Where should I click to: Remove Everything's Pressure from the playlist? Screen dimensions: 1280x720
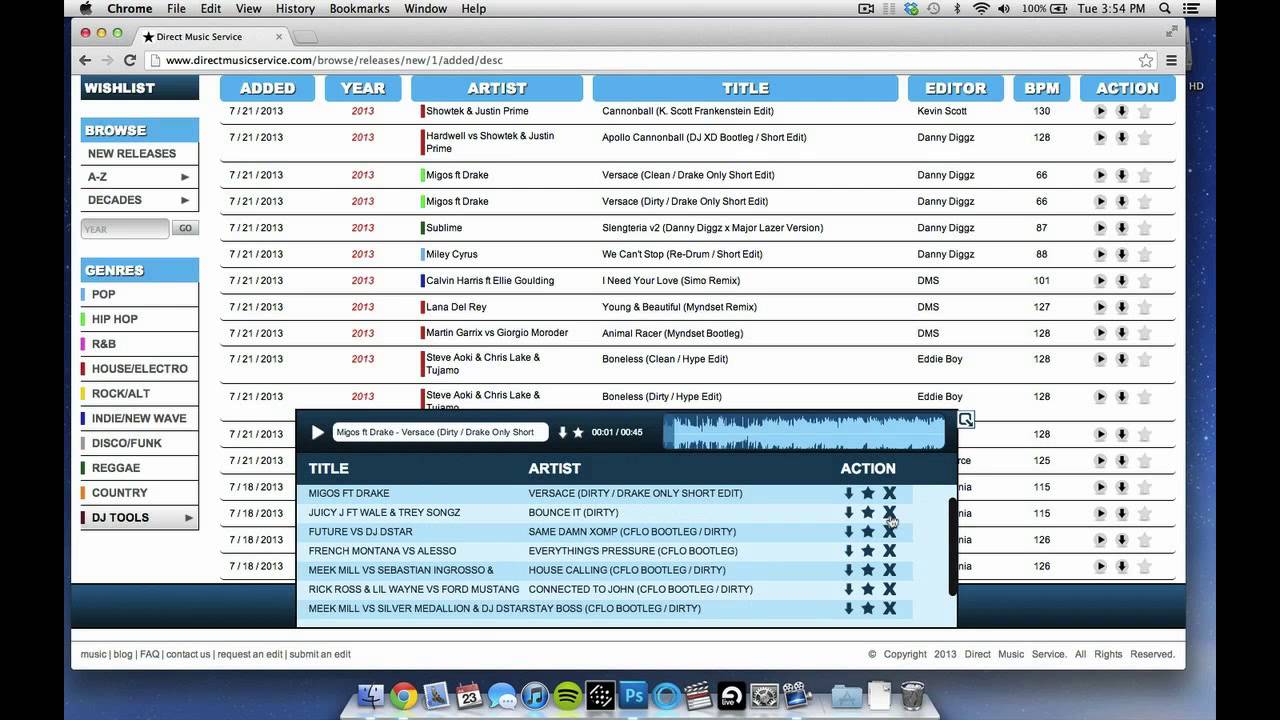(889, 551)
